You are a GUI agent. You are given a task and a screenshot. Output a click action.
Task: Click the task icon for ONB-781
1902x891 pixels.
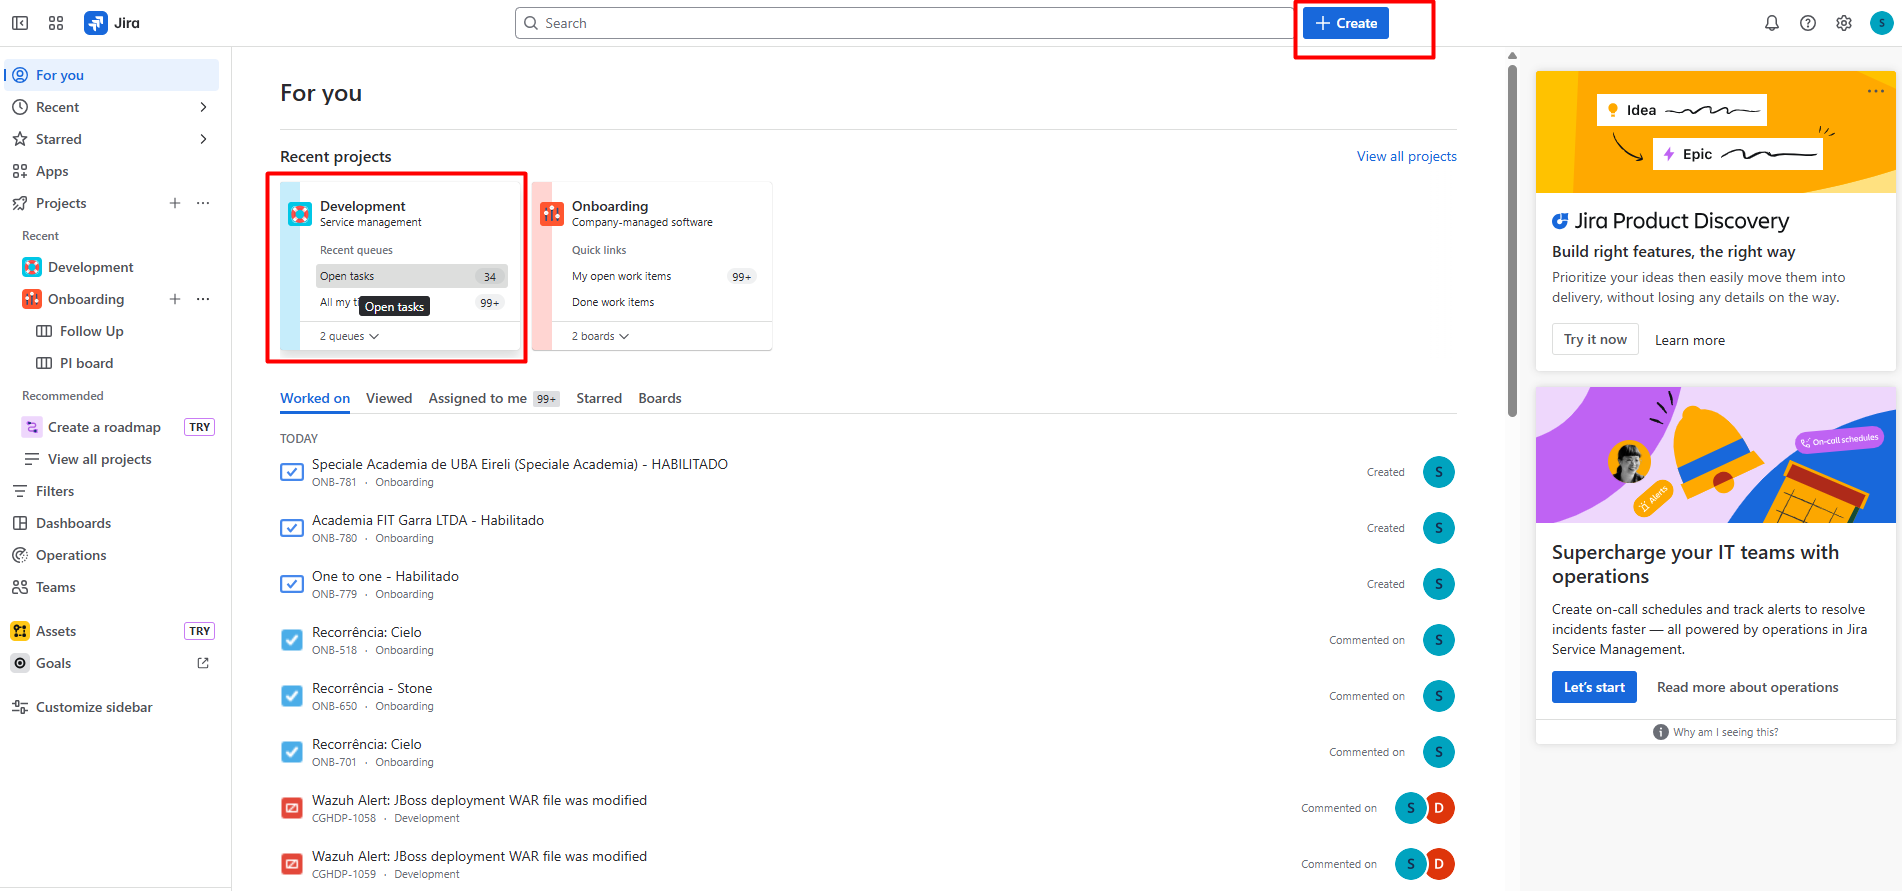tap(292, 472)
